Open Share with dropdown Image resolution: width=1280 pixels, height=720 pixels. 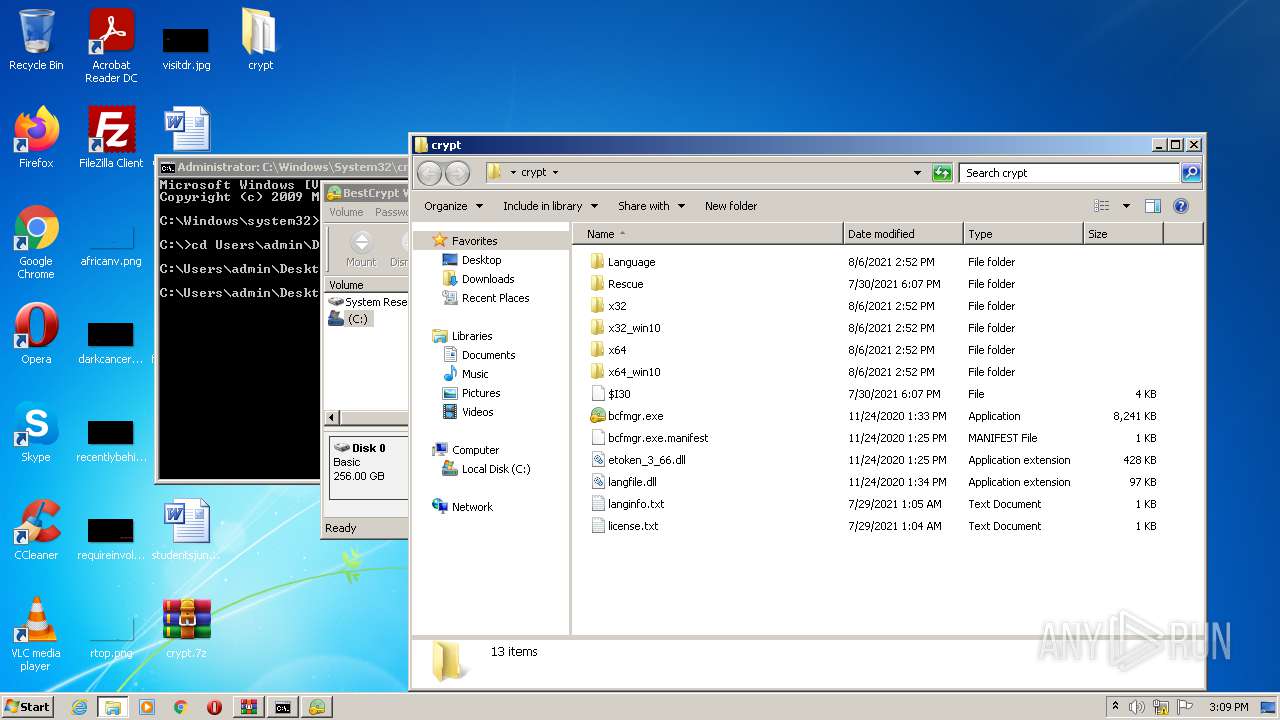[651, 206]
